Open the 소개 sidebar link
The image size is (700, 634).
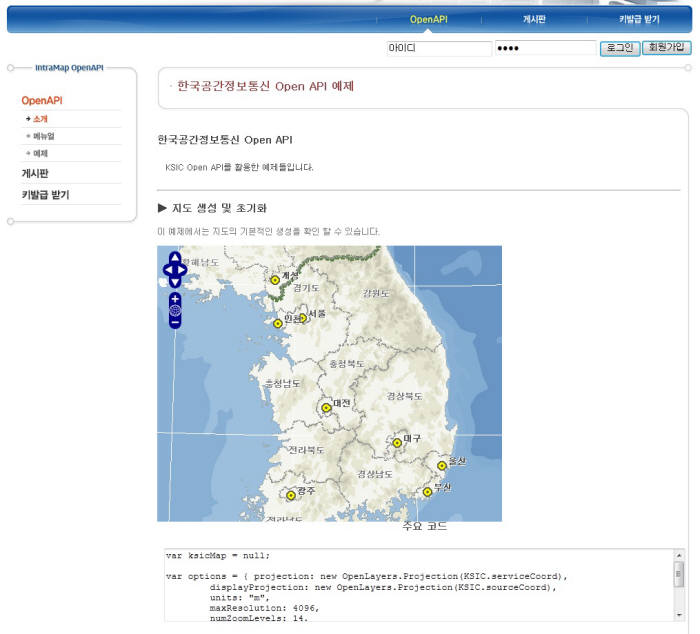pyautogui.click(x=40, y=119)
